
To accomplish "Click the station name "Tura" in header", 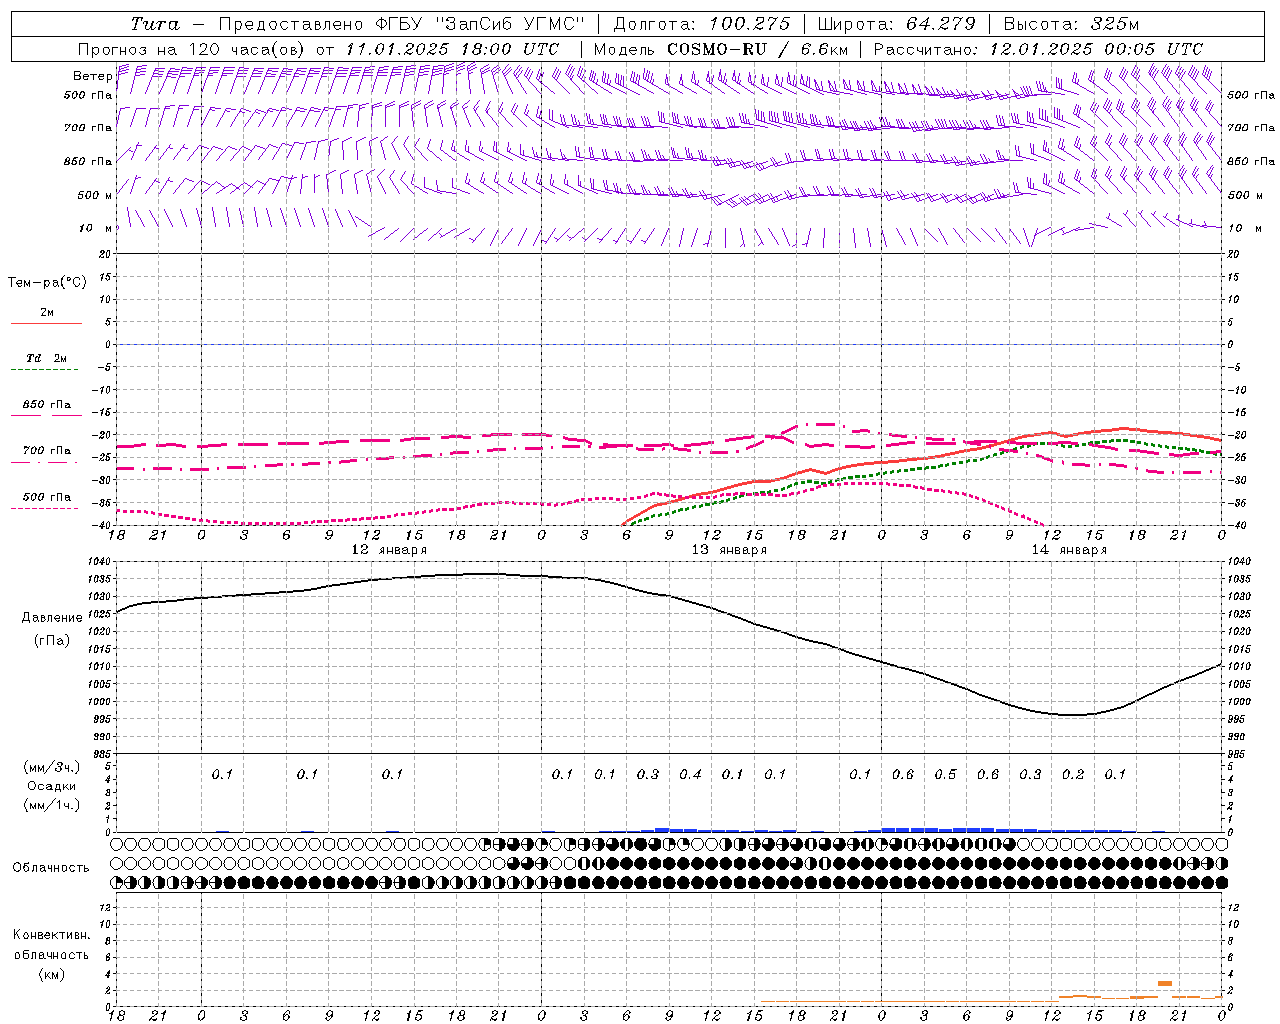I will [x=156, y=24].
